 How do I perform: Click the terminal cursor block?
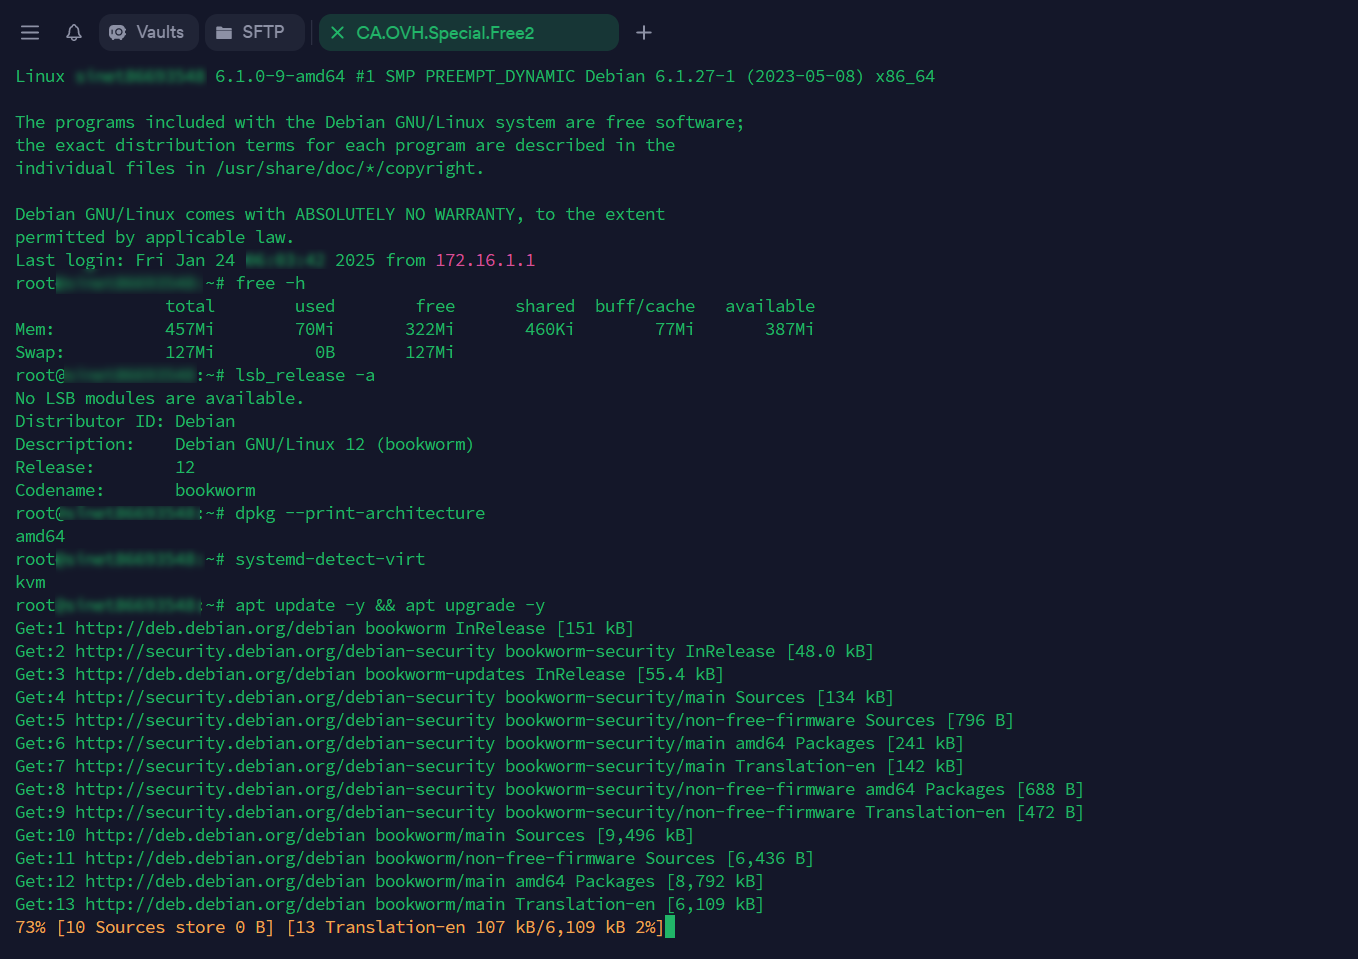(670, 927)
